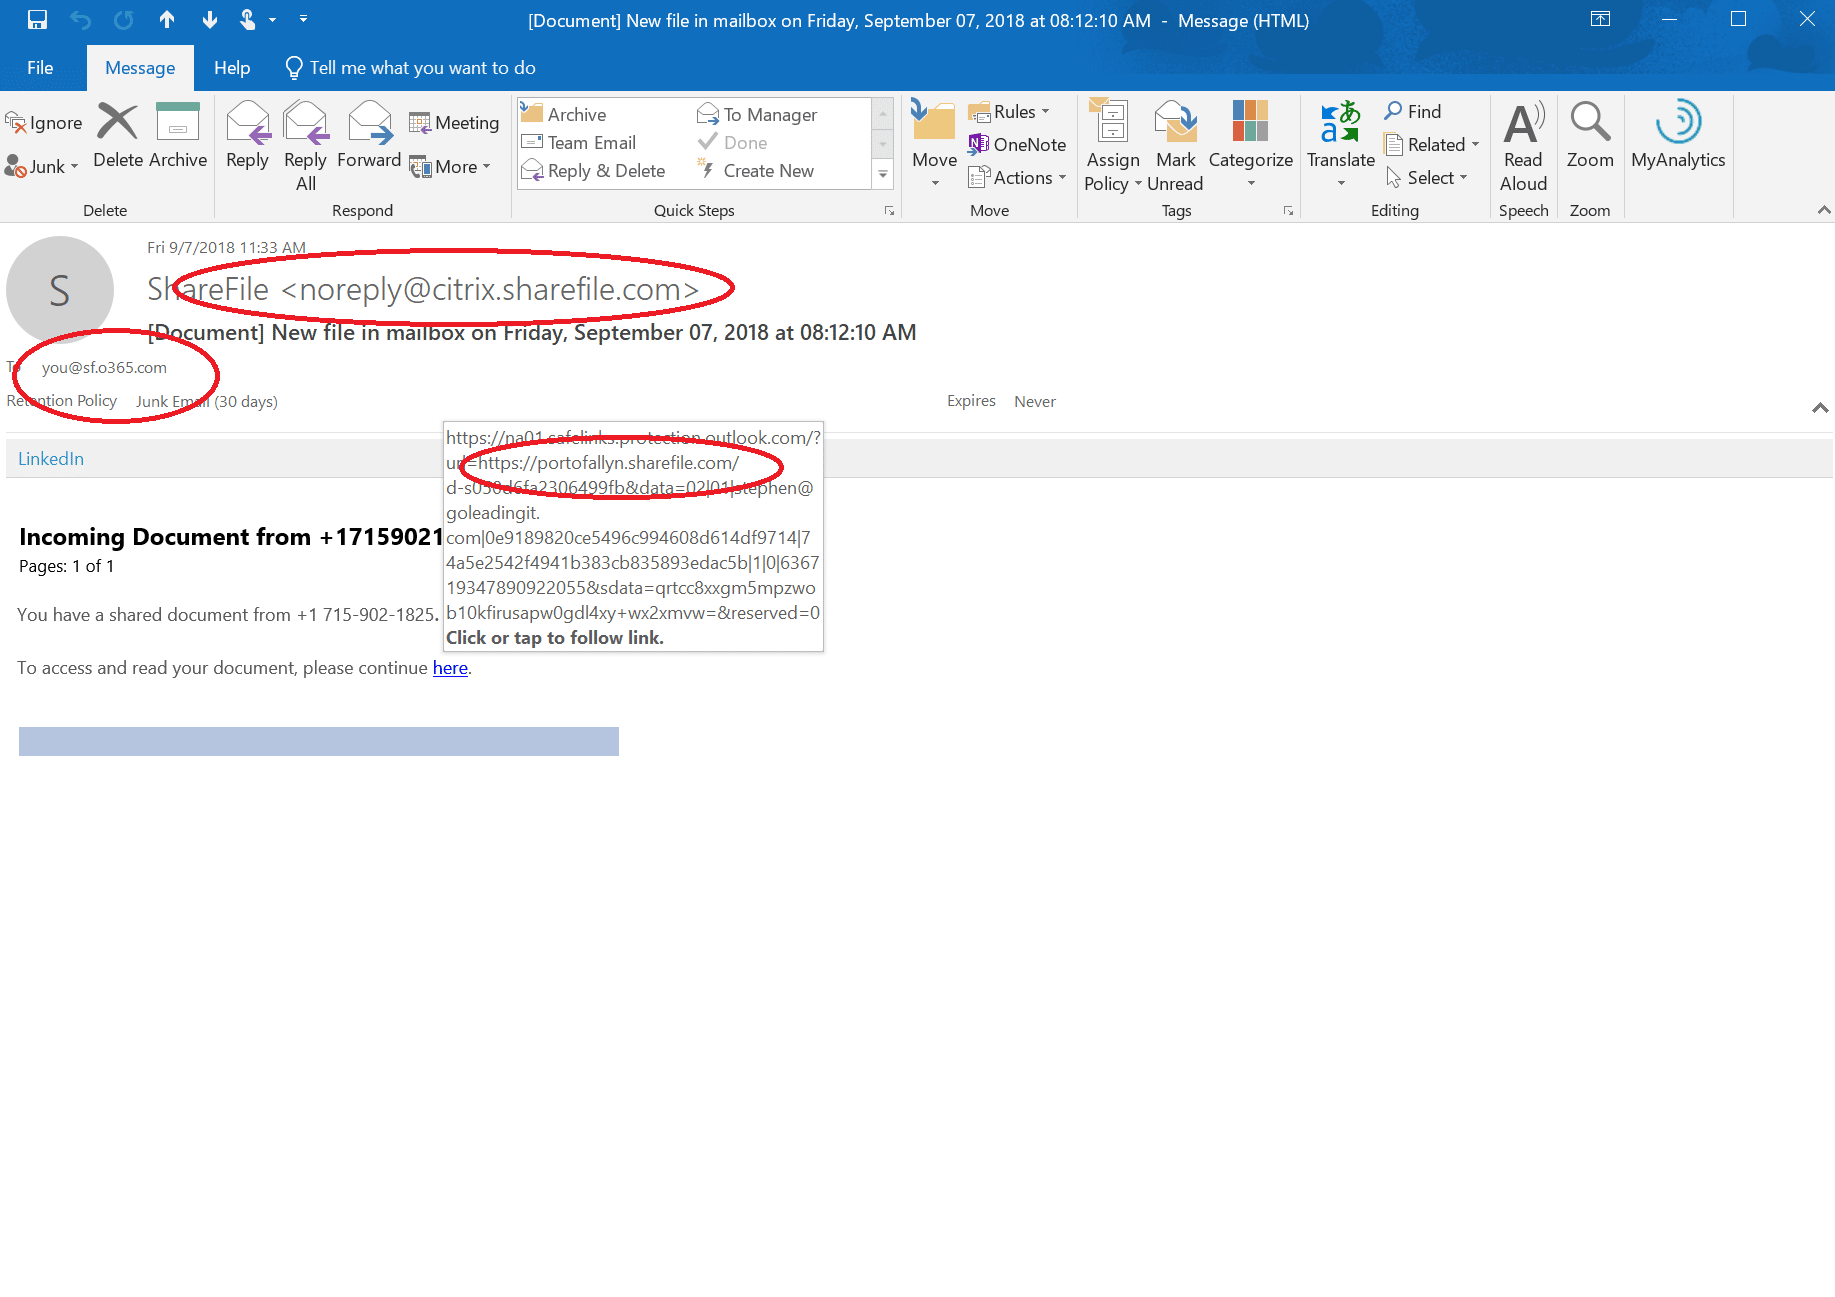1835x1297 pixels.
Task: Open the LinkedIn add-in bar
Action: point(51,459)
